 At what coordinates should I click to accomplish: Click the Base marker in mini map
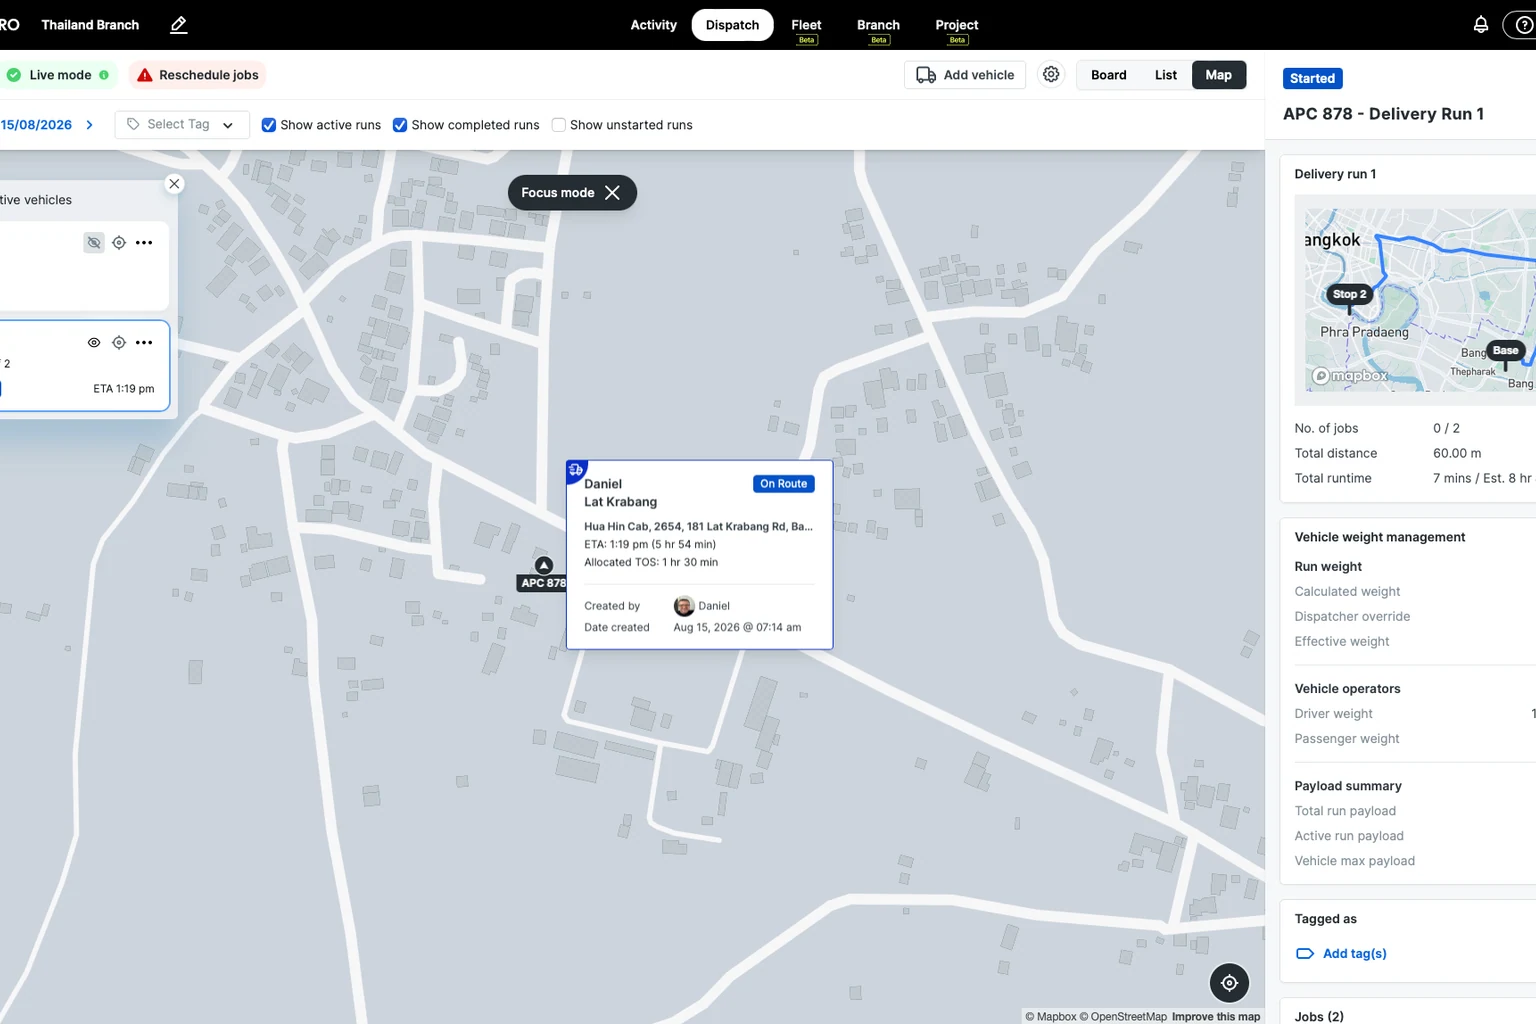1505,351
